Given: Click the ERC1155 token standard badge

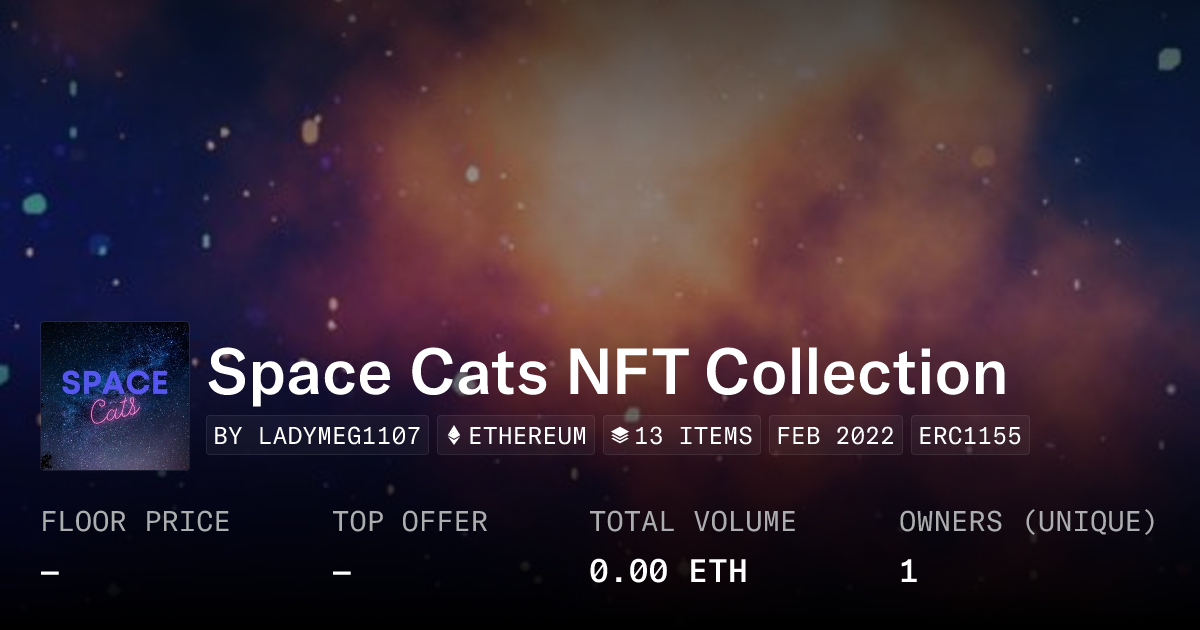Looking at the screenshot, I should pyautogui.click(x=970, y=436).
